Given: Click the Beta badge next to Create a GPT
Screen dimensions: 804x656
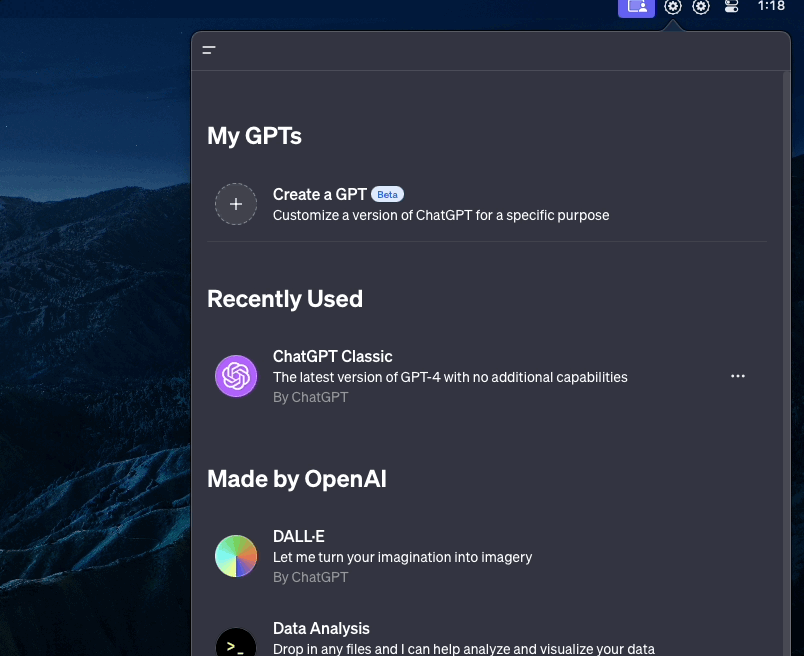Looking at the screenshot, I should 387,194.
